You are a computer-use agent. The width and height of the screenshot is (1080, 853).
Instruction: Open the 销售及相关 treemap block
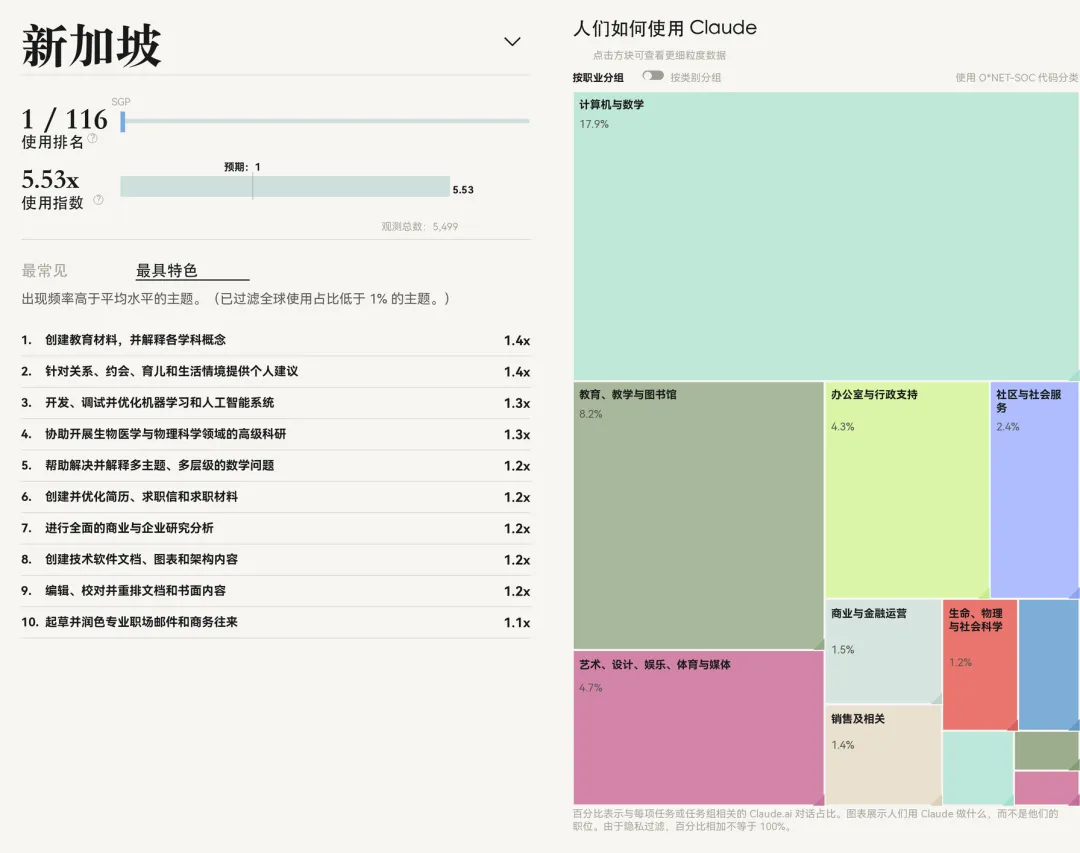[x=884, y=754]
